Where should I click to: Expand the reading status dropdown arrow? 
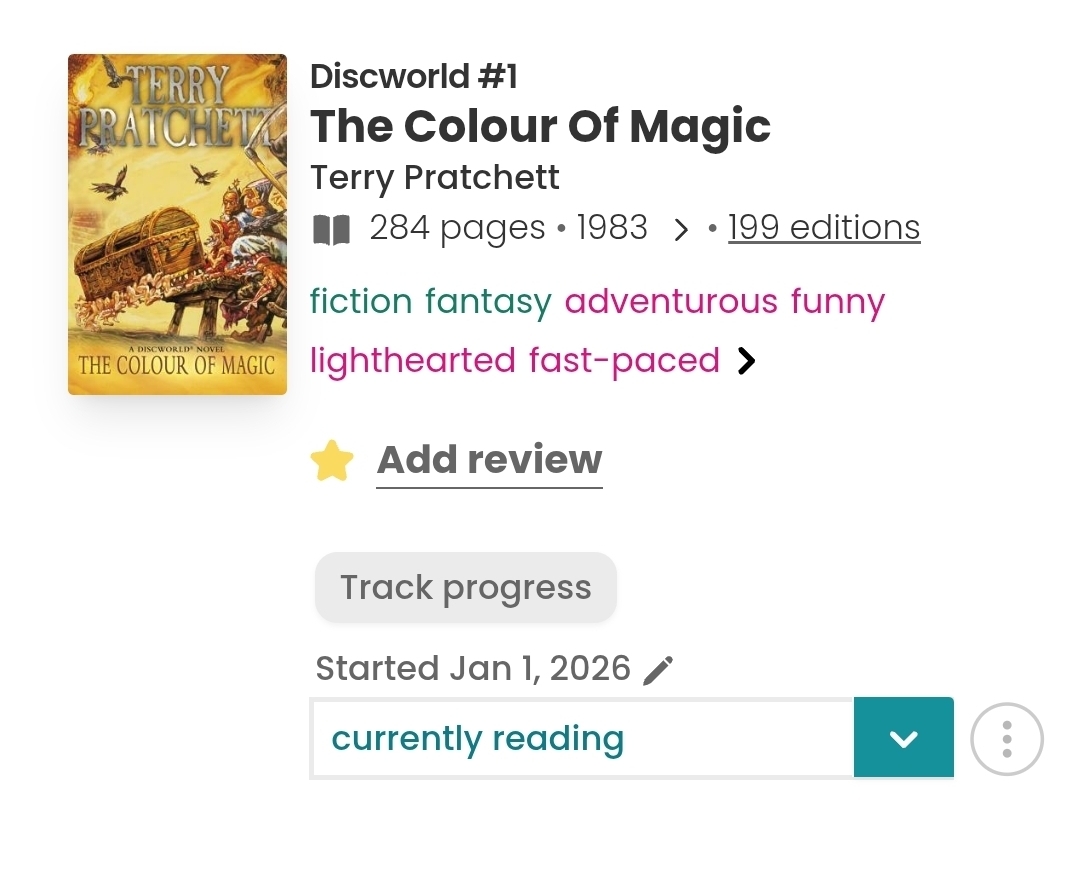coord(903,738)
